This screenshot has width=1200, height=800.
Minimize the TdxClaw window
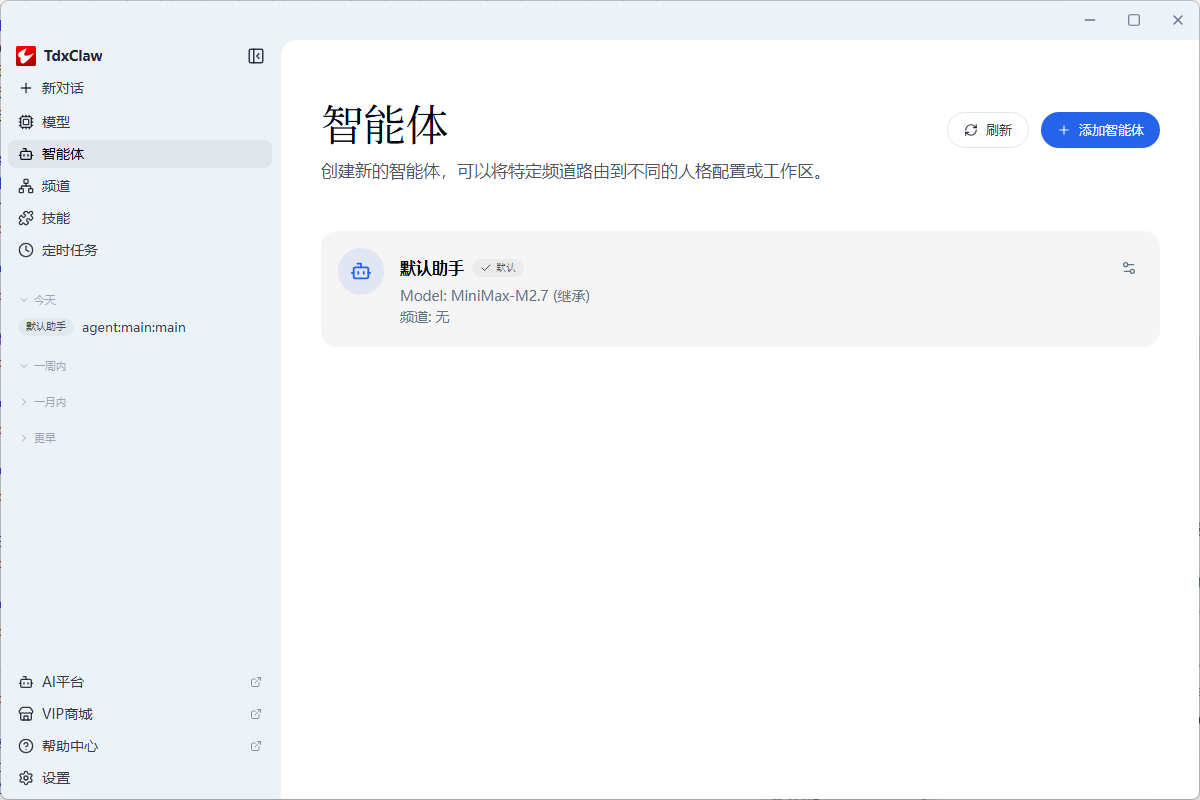[1090, 20]
